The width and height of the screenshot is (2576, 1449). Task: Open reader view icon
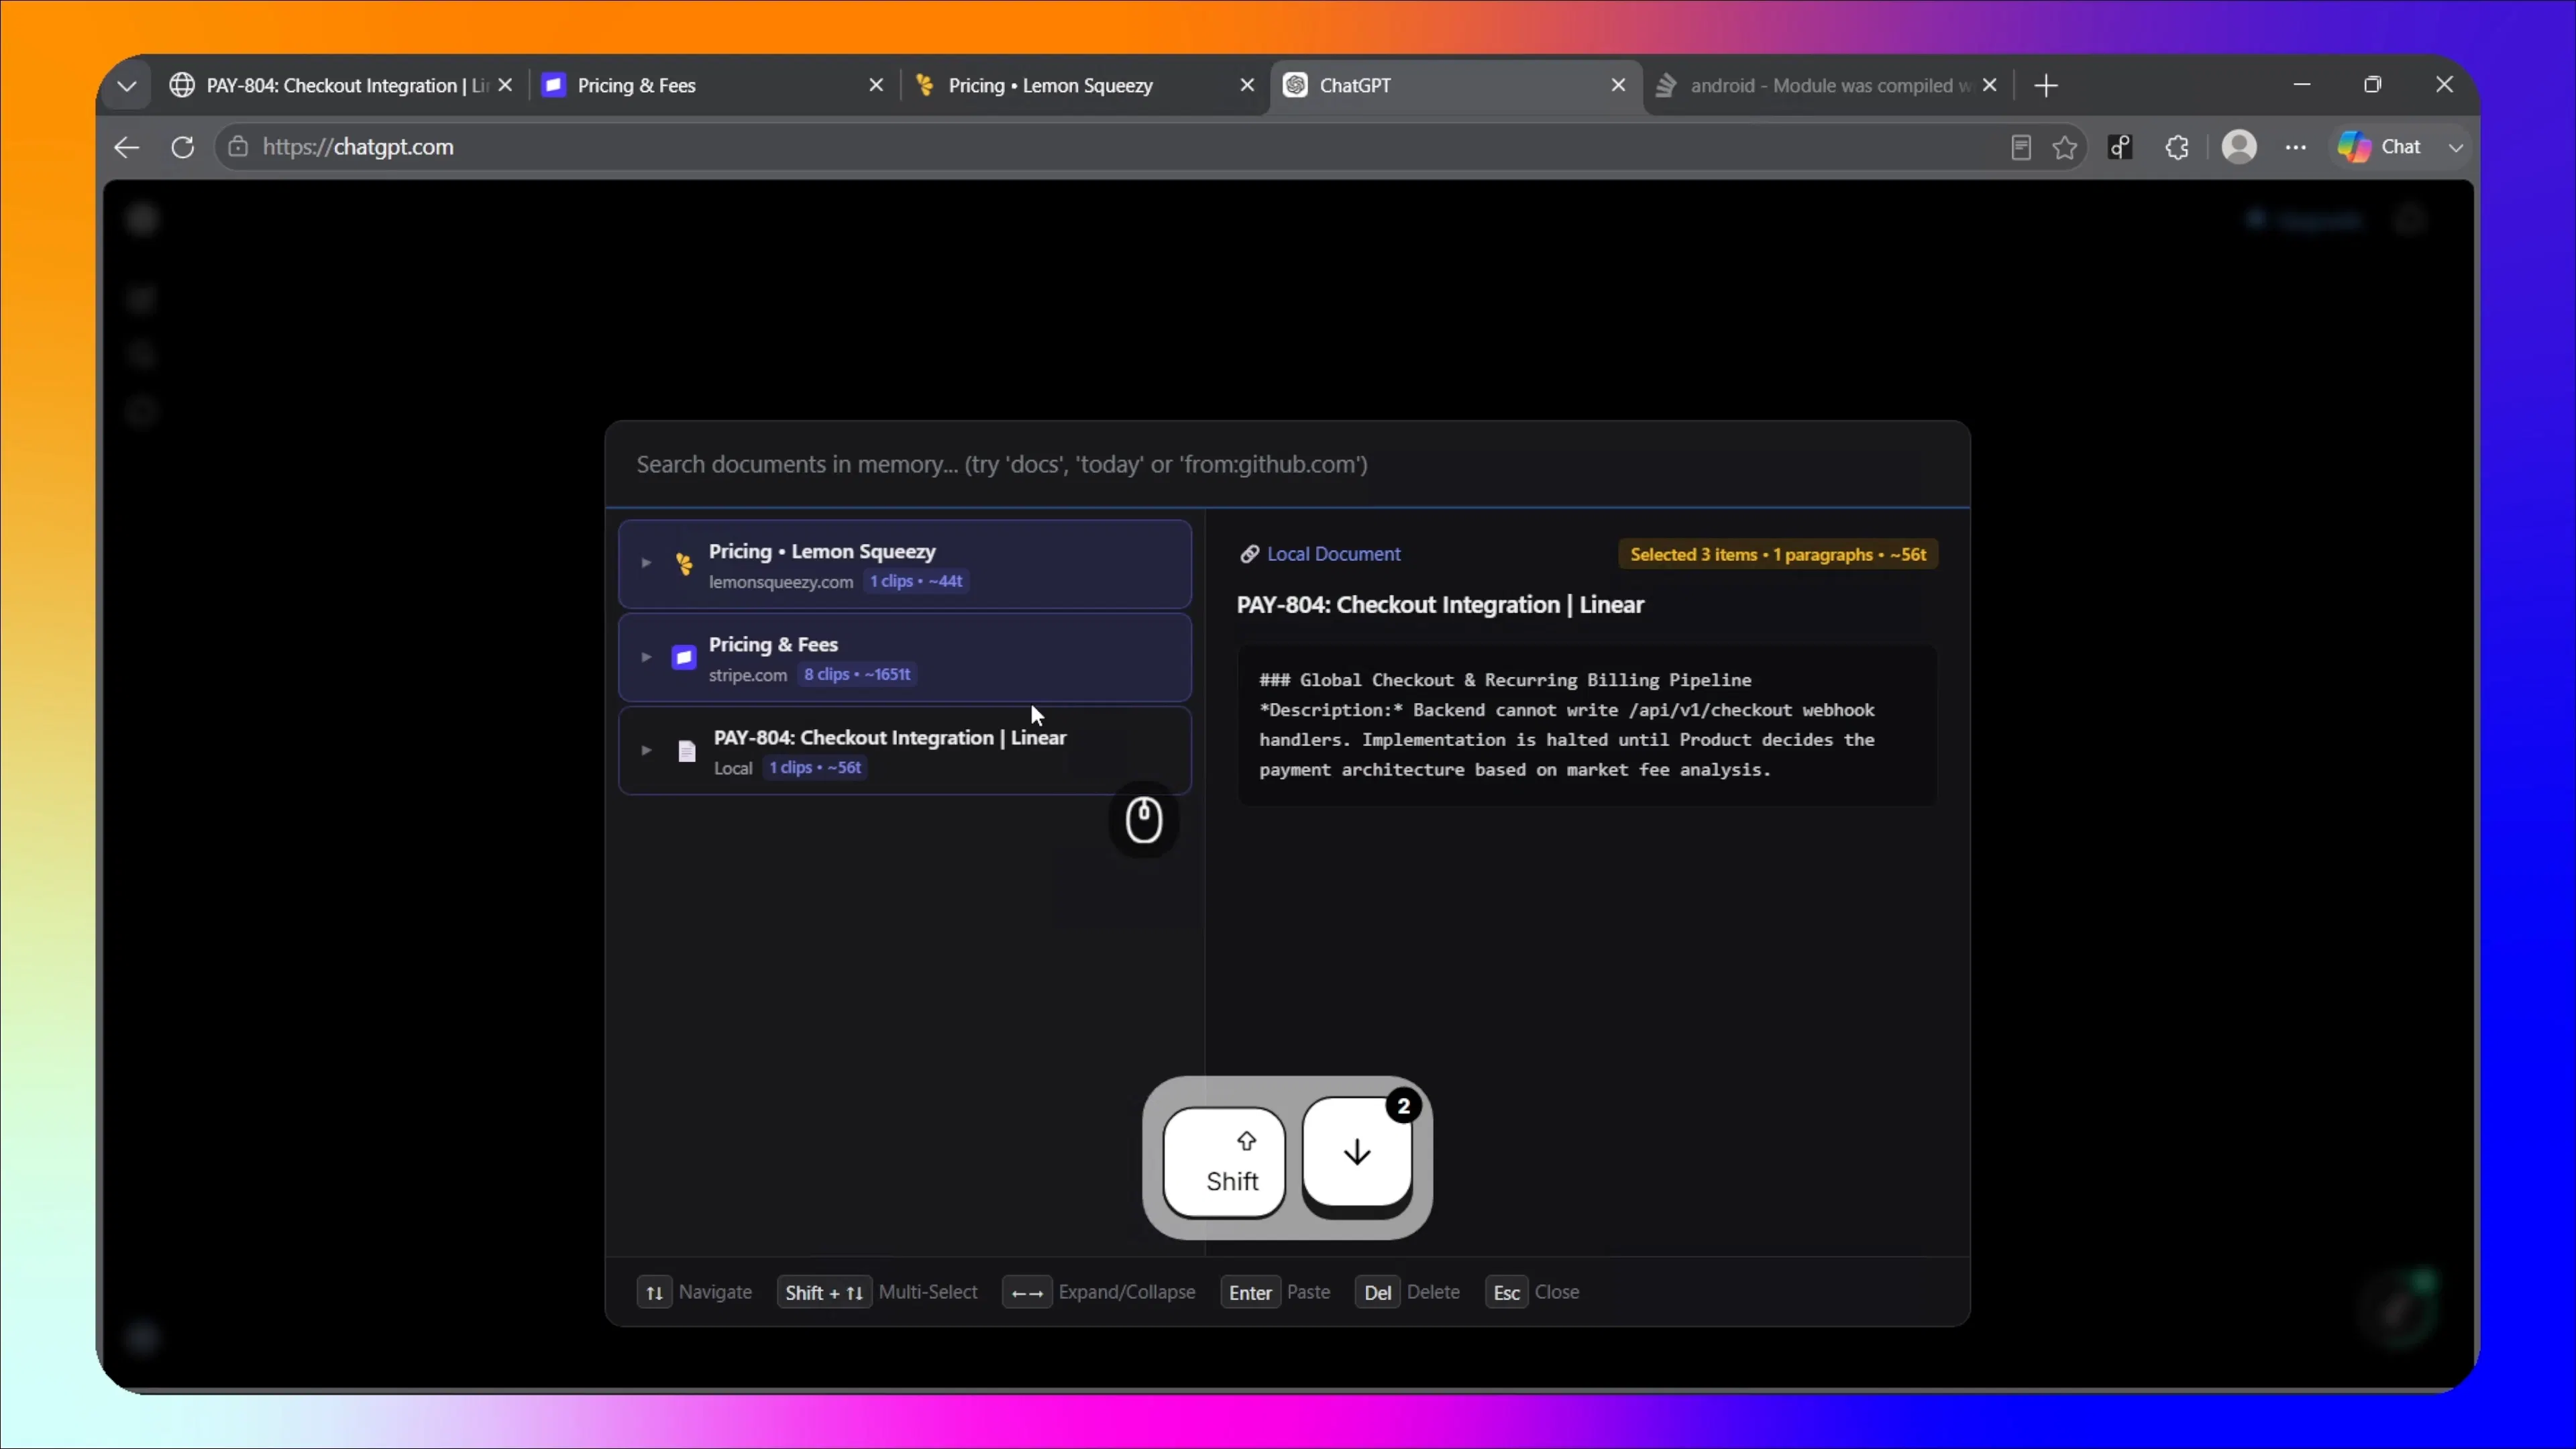coord(2021,147)
